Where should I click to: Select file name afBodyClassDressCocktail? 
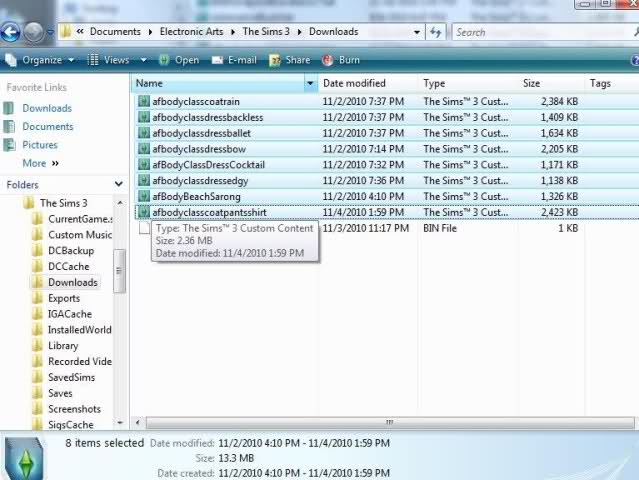click(209, 165)
